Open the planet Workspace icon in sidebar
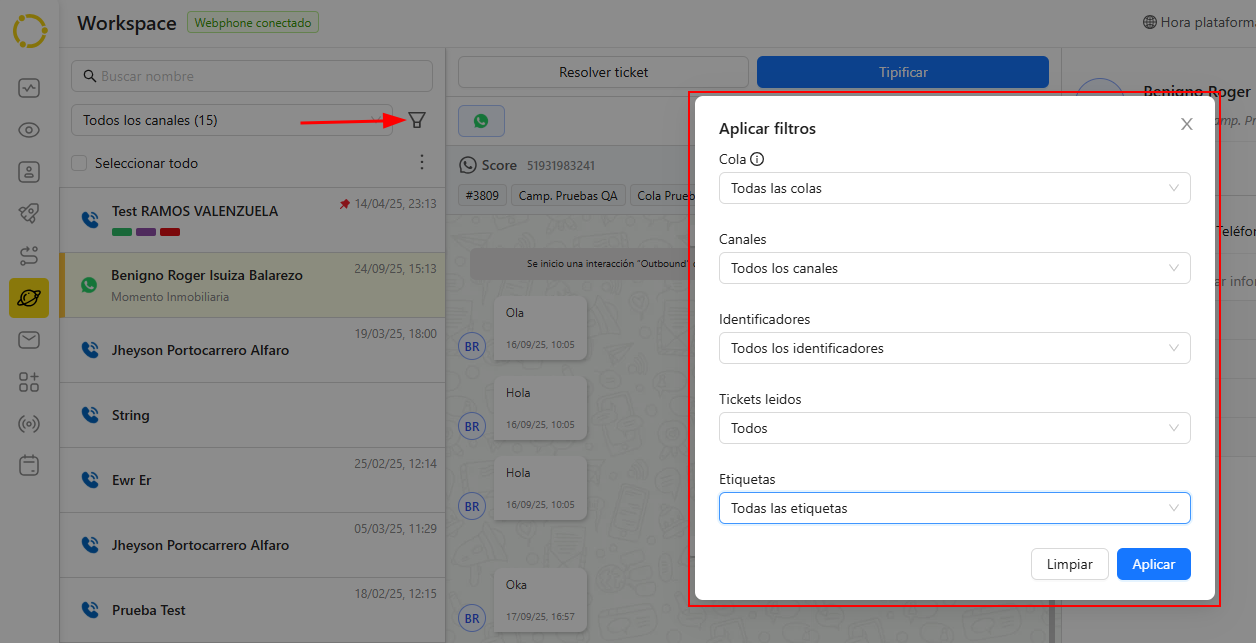1256x643 pixels. pos(29,298)
